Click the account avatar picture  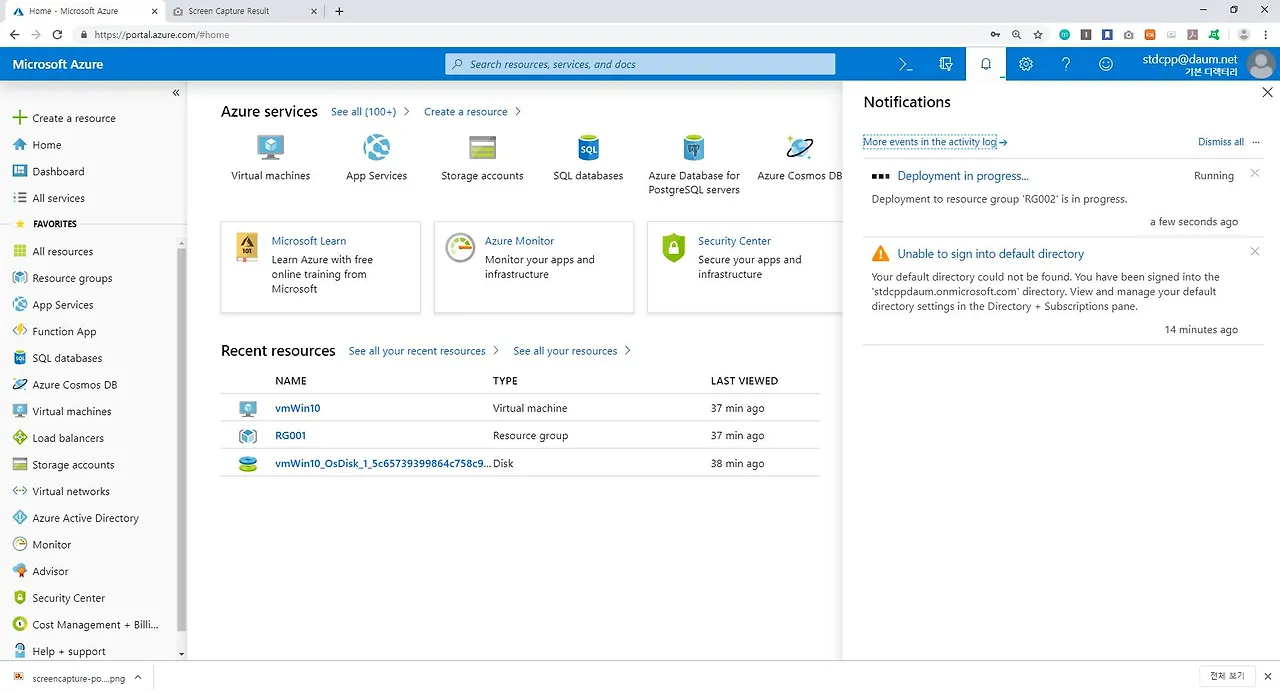click(1262, 64)
